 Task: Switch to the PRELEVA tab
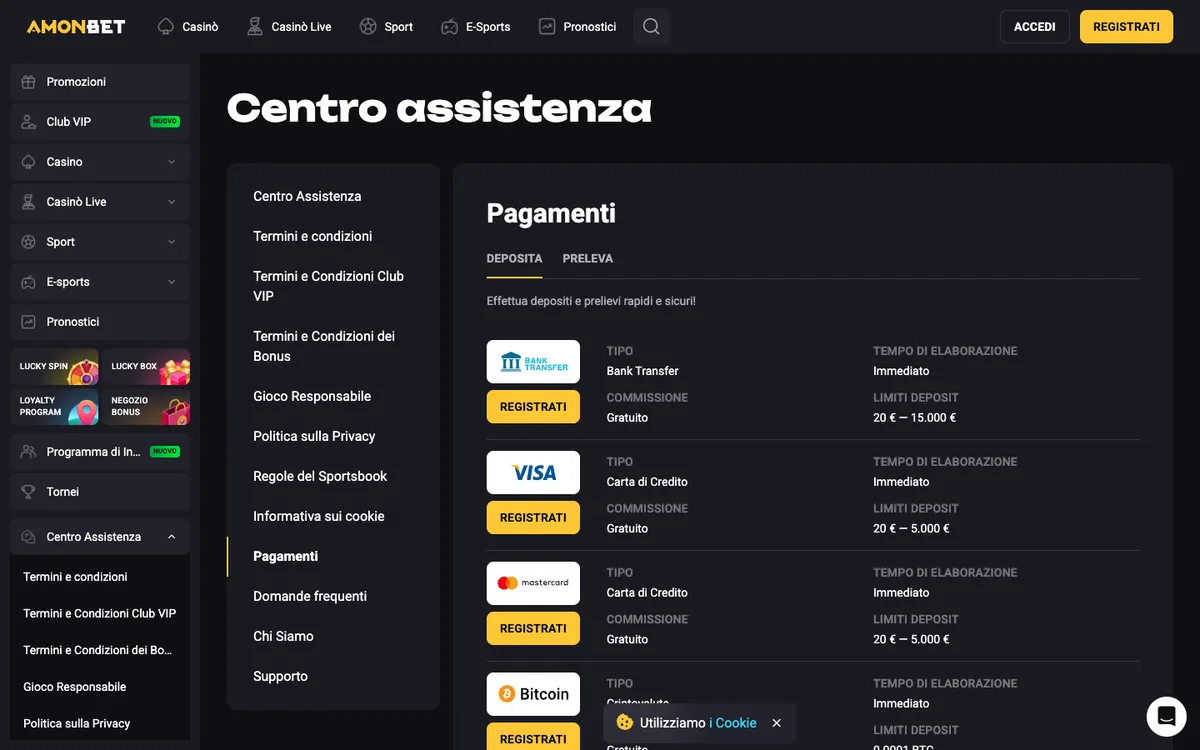pos(588,259)
